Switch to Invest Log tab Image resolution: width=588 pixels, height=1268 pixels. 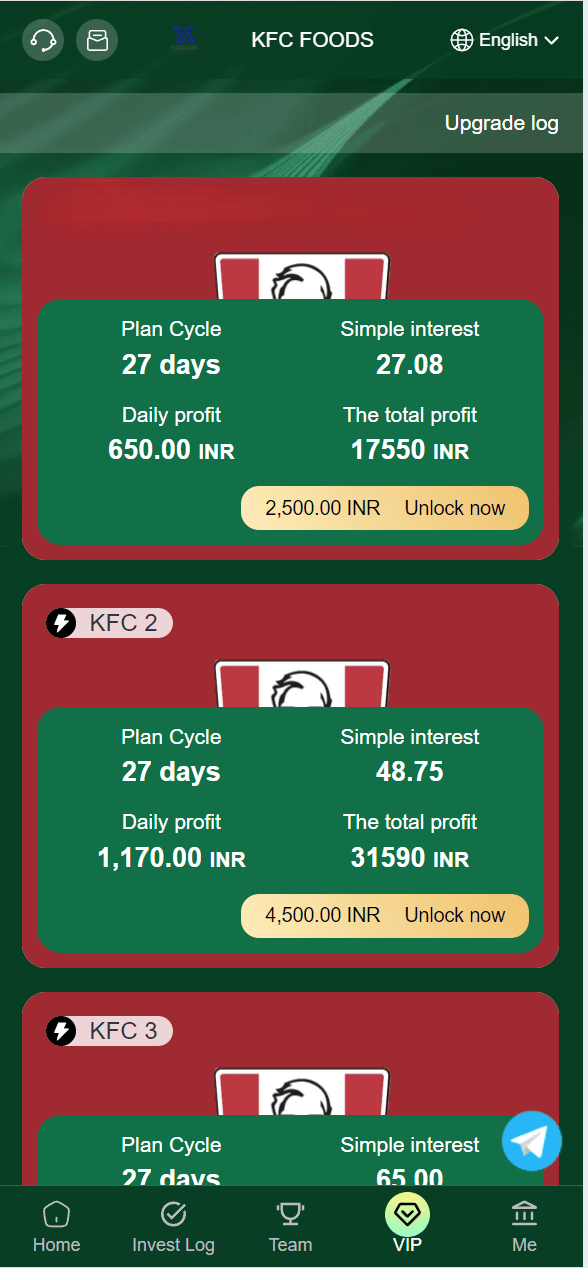click(x=173, y=1228)
